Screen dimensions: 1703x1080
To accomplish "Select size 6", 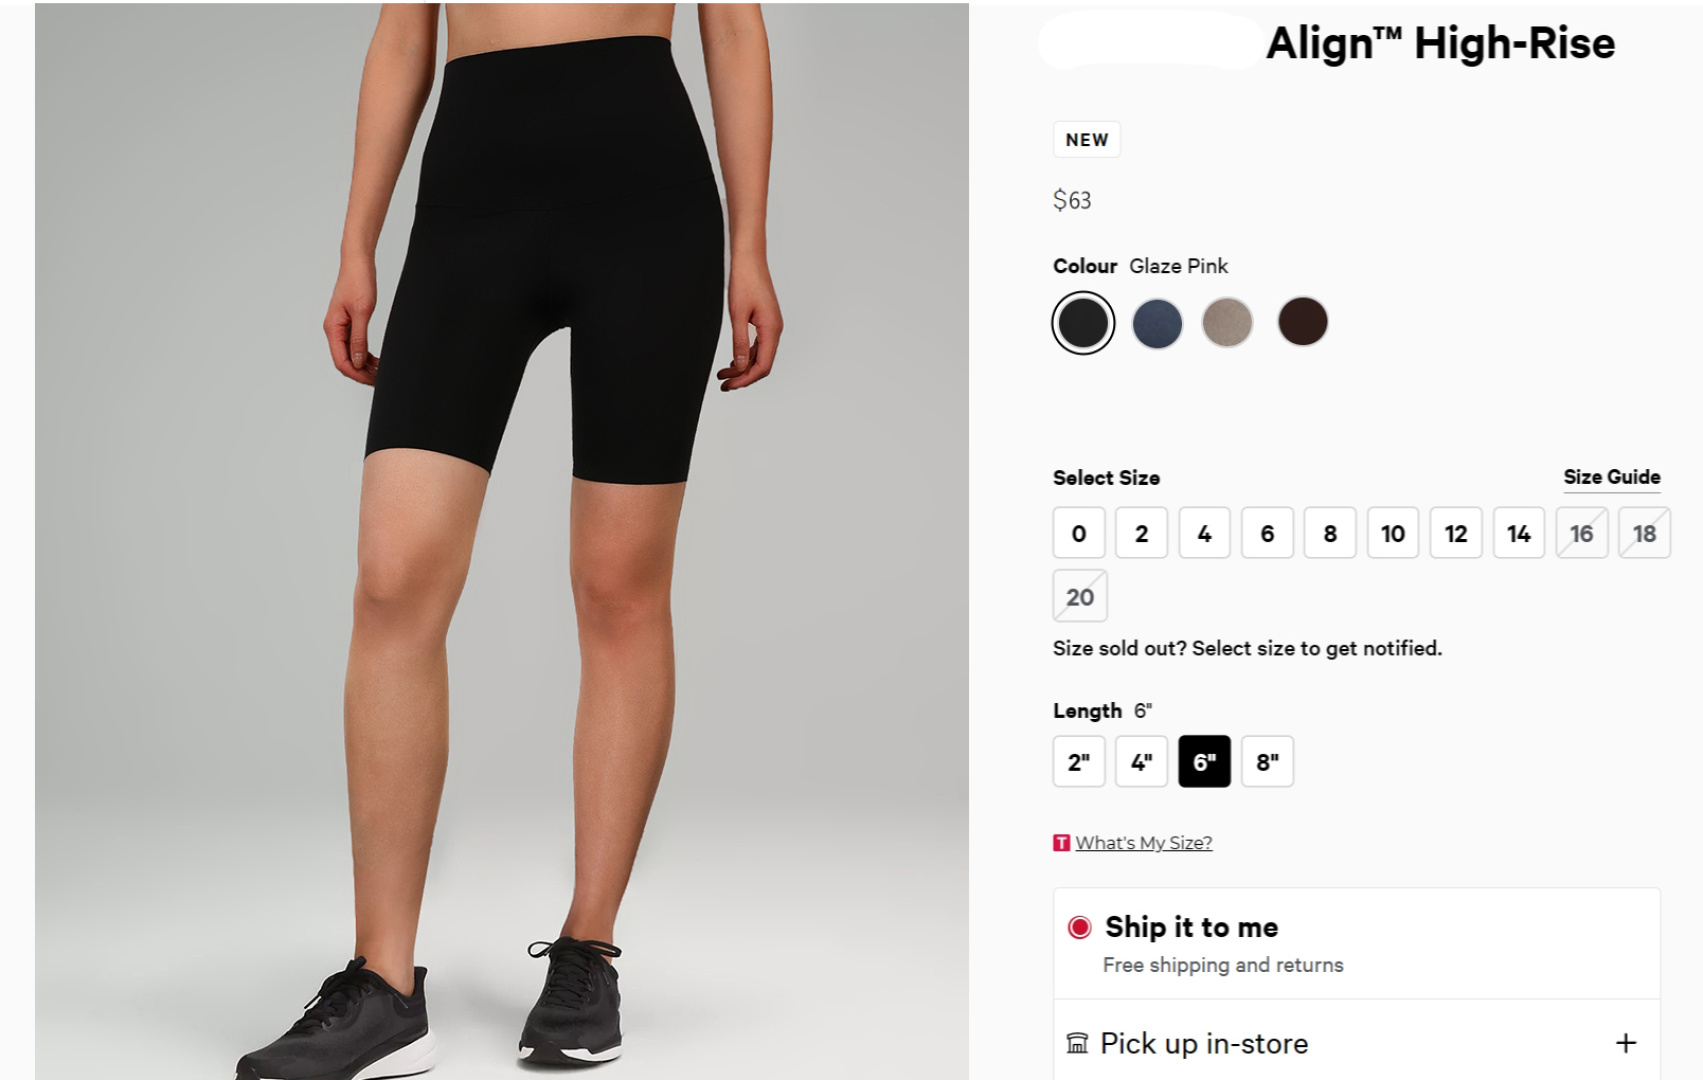I will point(1267,533).
